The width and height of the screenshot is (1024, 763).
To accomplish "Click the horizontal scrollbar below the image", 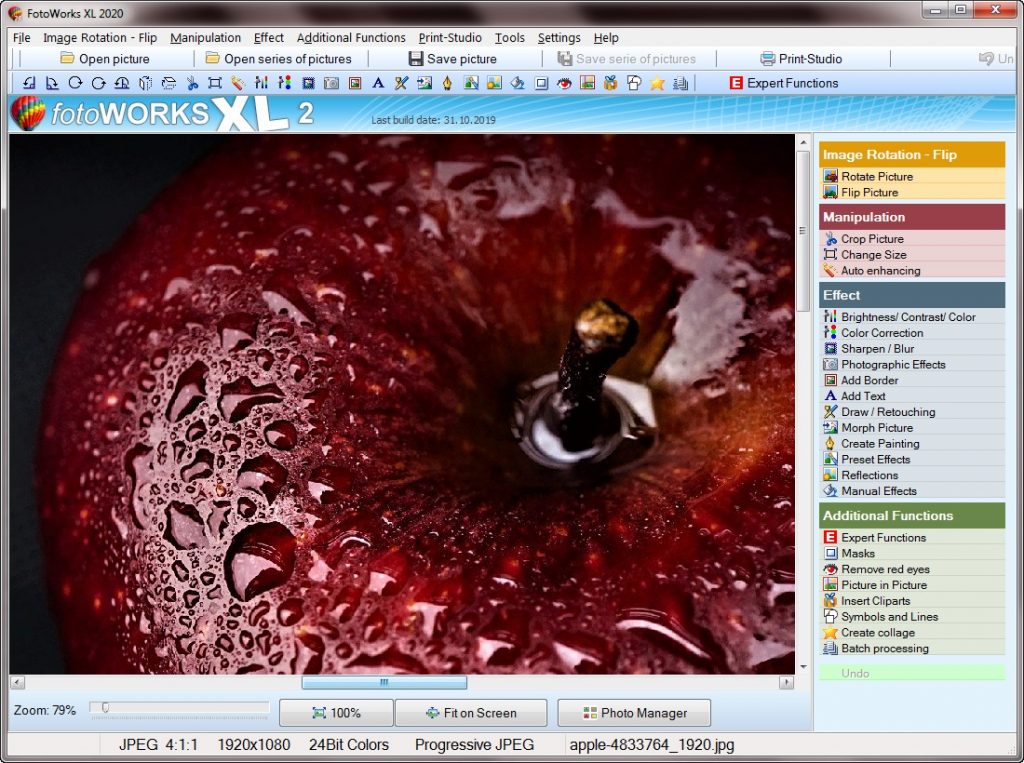I will tap(383, 681).
